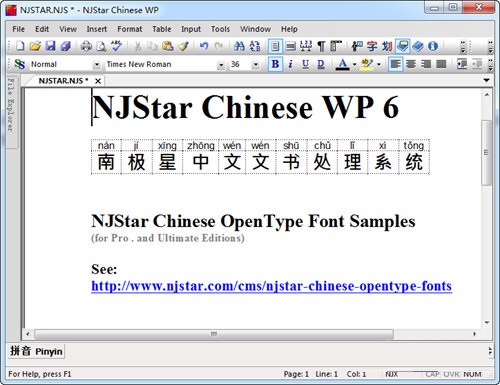Click the blue info circle icon
This screenshot has height=385, width=500.
click(433, 46)
